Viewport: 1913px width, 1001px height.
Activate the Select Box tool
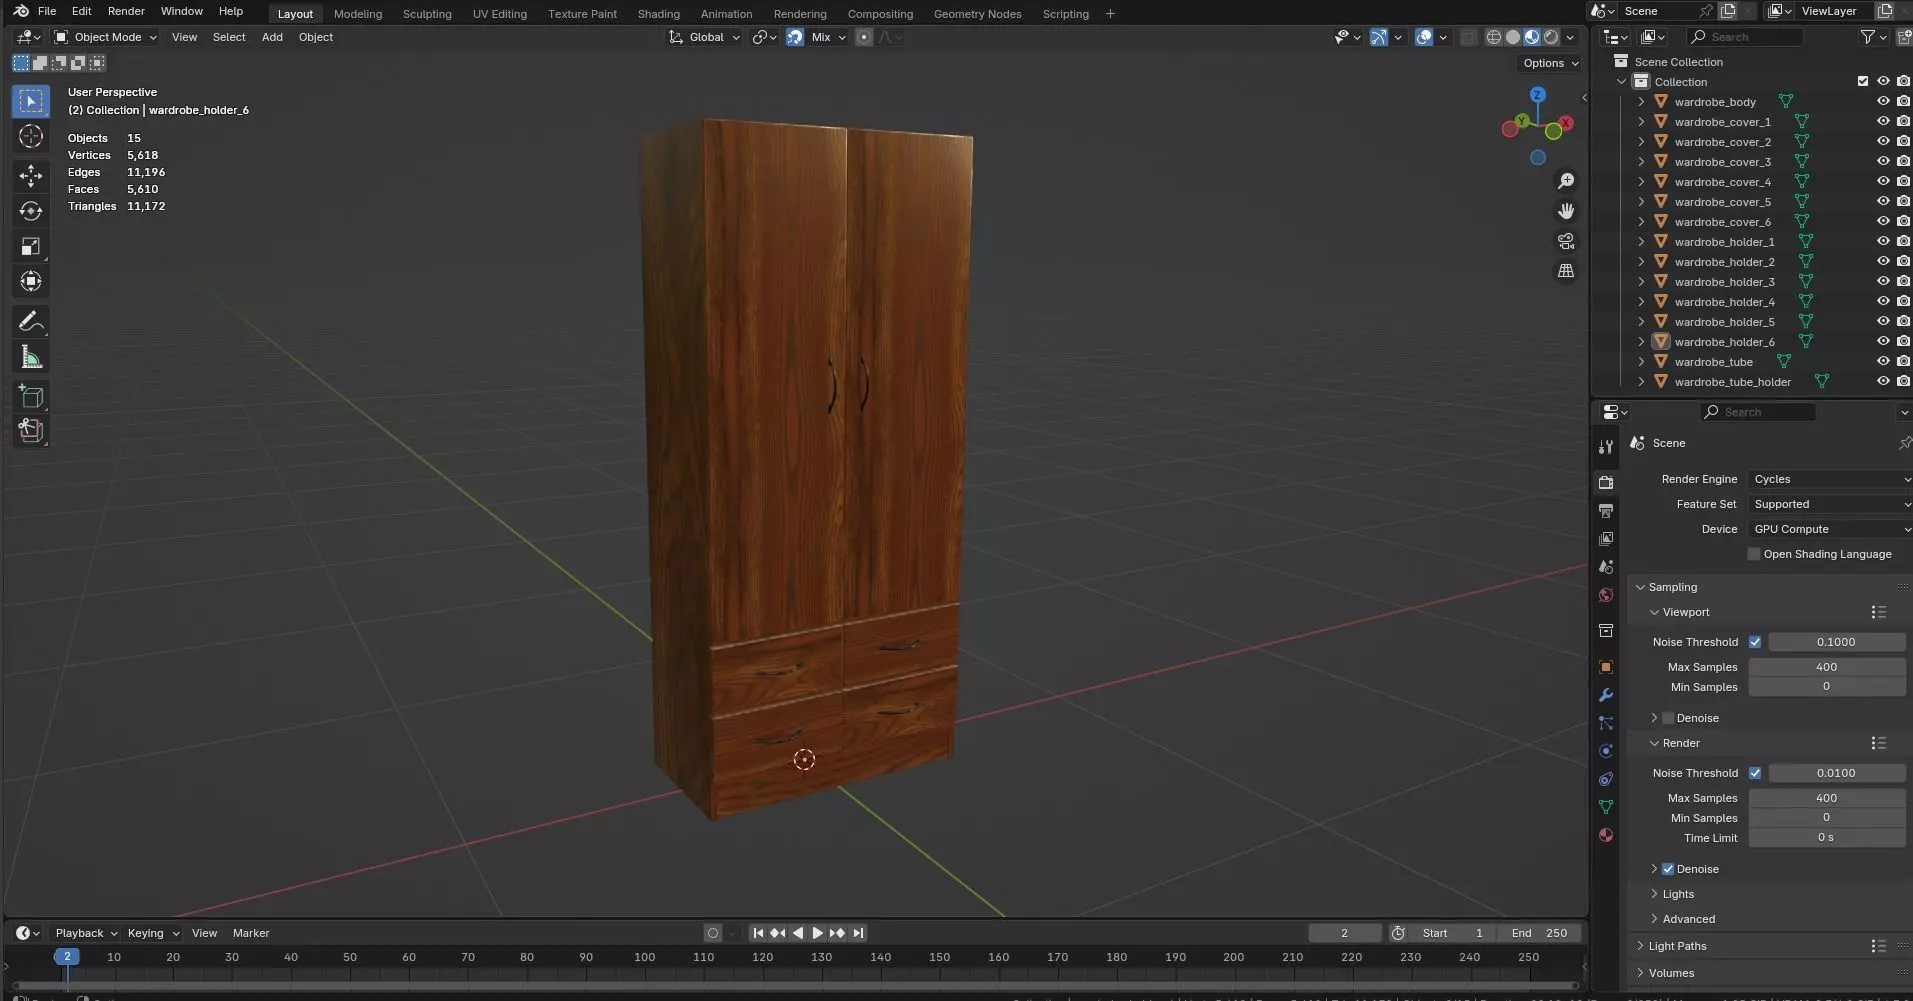click(31, 101)
